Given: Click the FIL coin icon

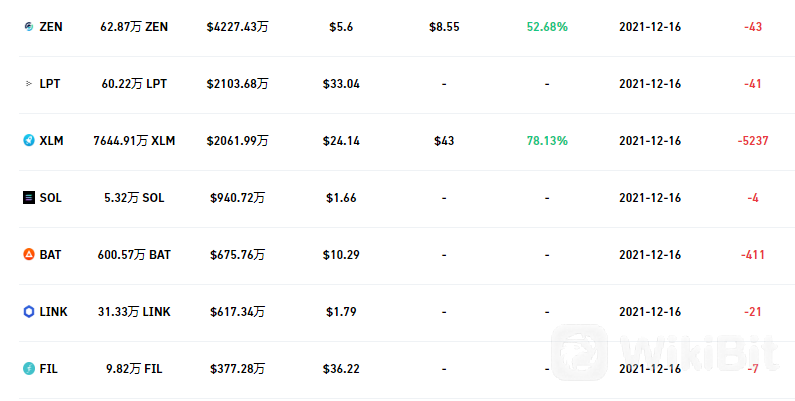Looking at the screenshot, I should tap(29, 369).
